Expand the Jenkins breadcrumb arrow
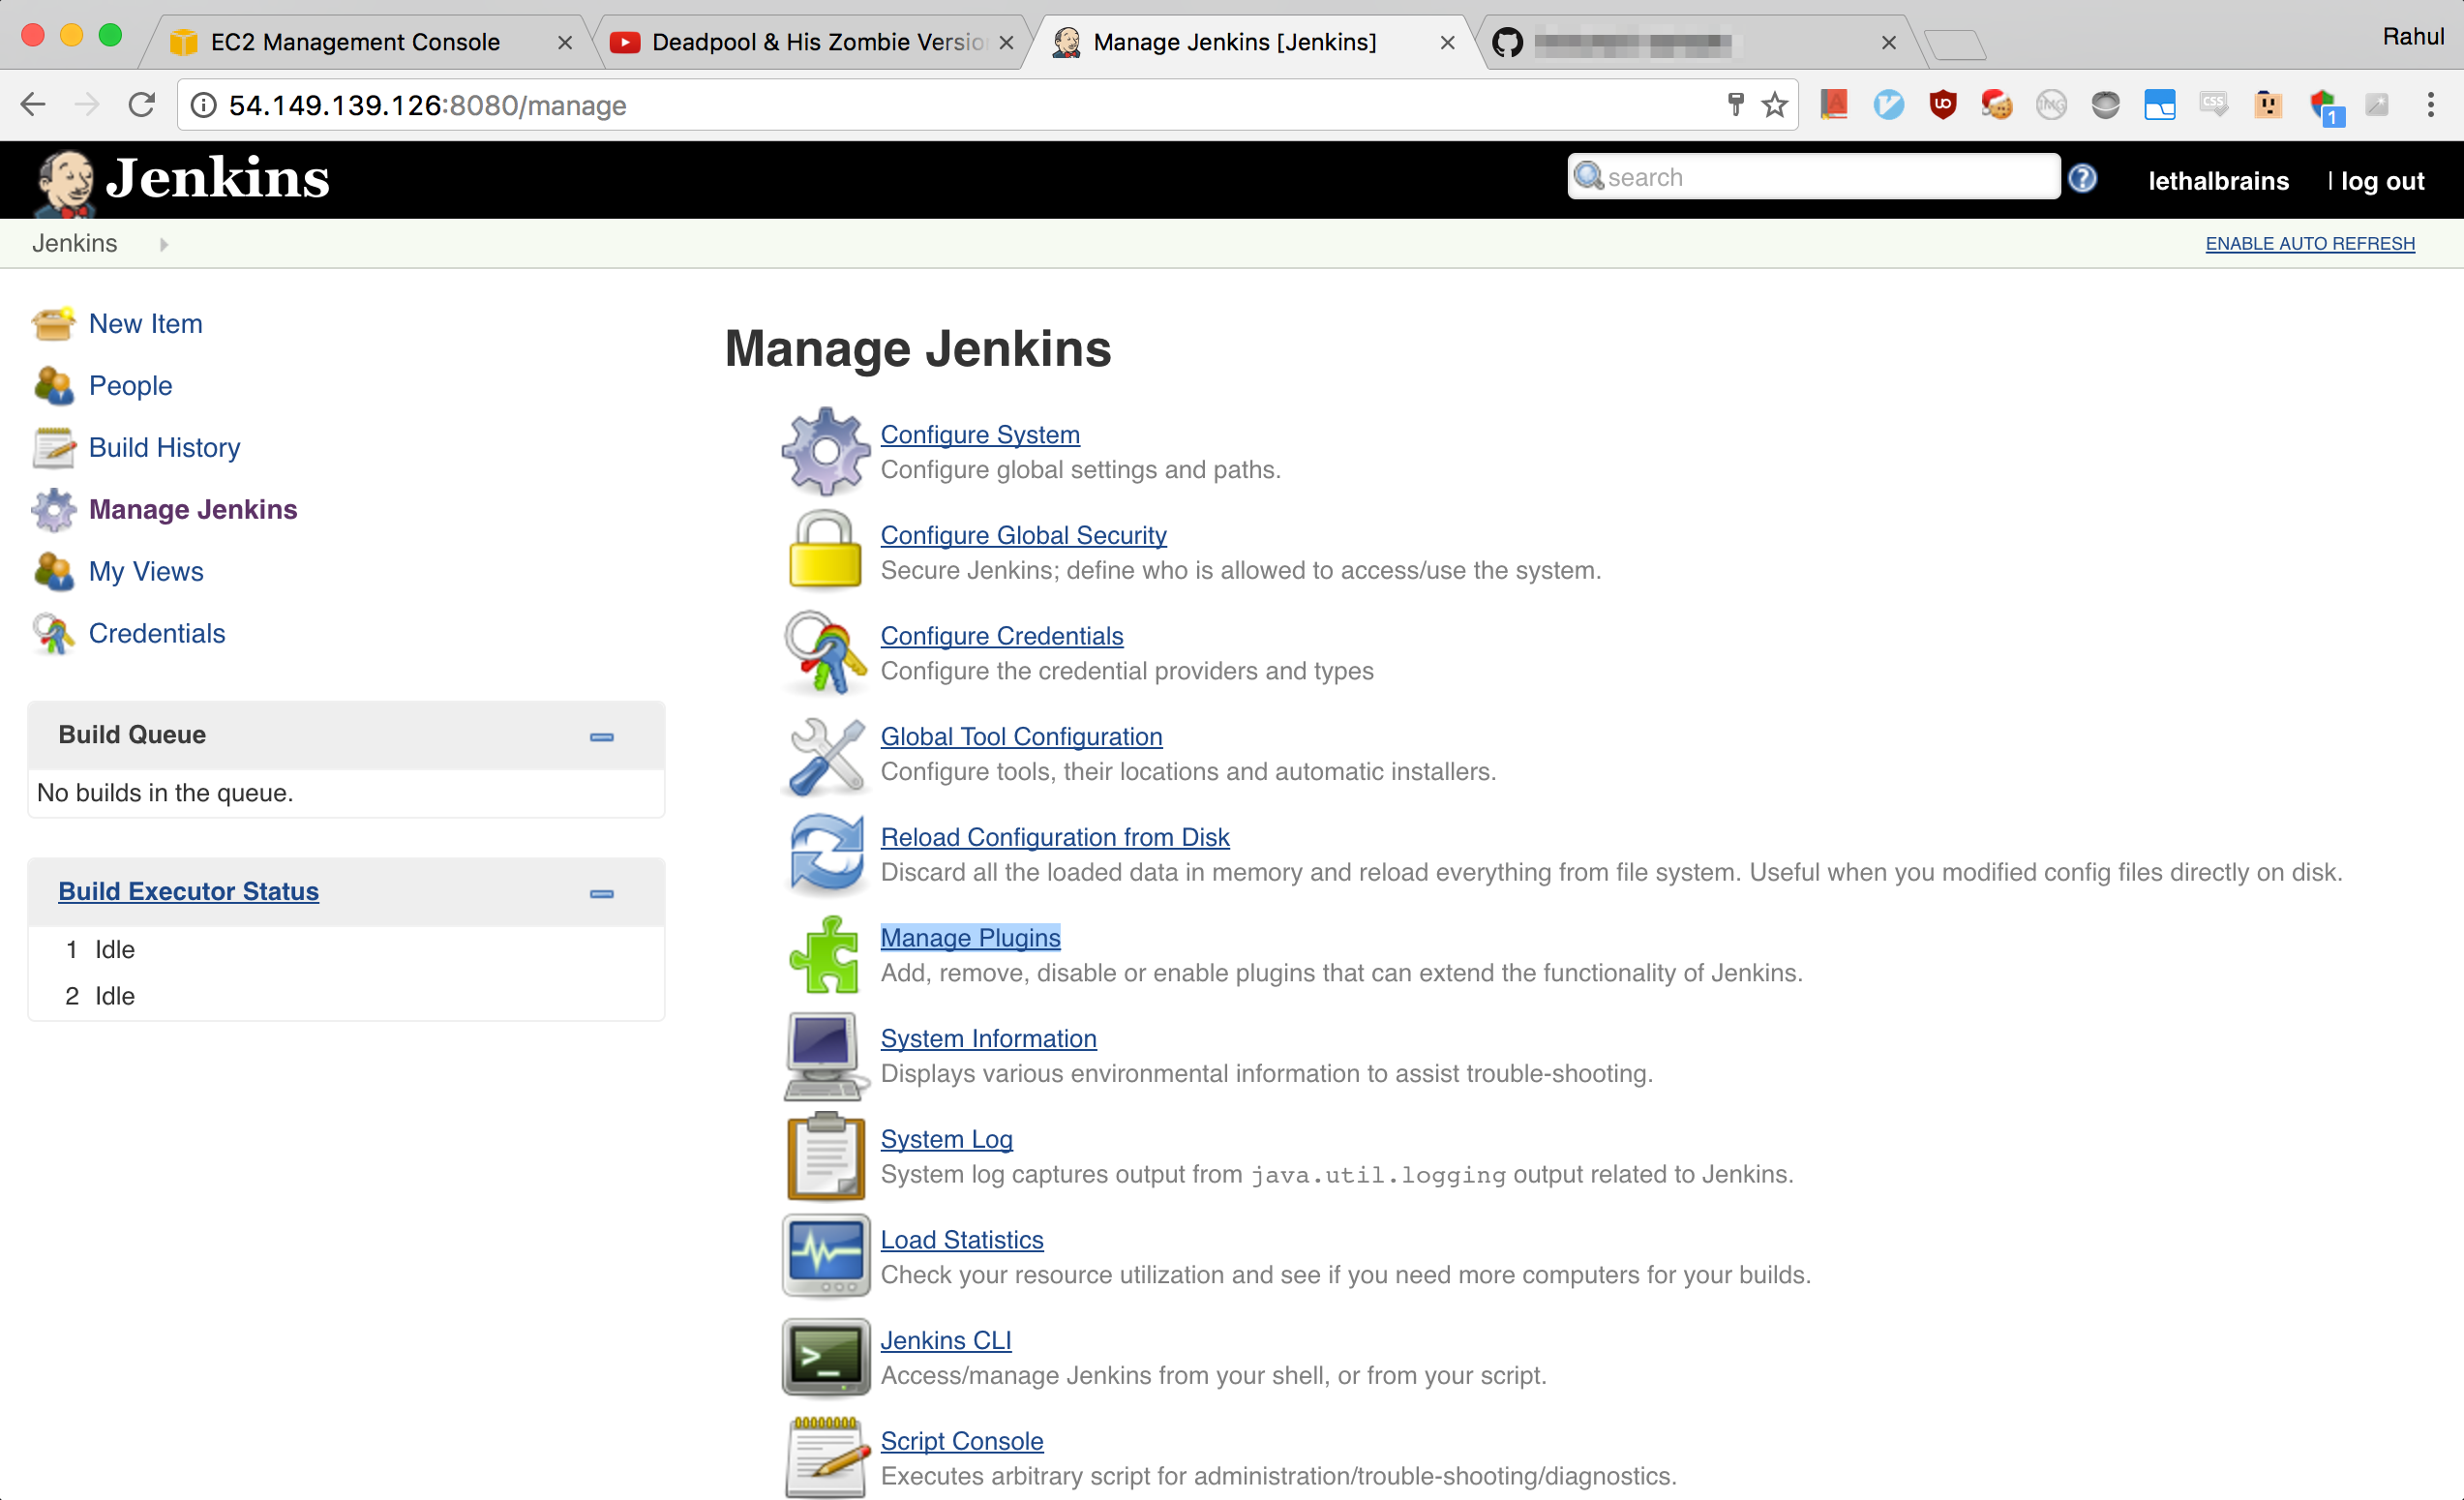Screen dimensions: 2464x1500 (x=163, y=243)
